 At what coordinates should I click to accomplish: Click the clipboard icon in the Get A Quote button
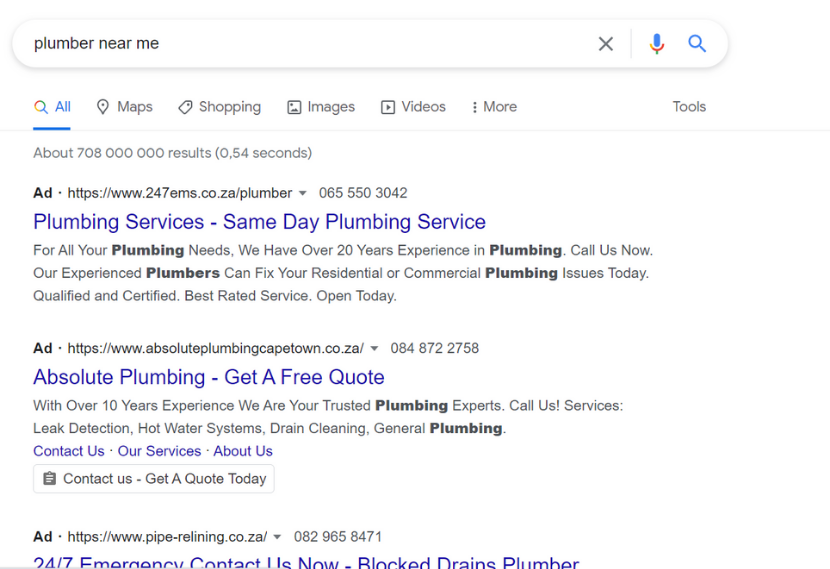point(49,478)
